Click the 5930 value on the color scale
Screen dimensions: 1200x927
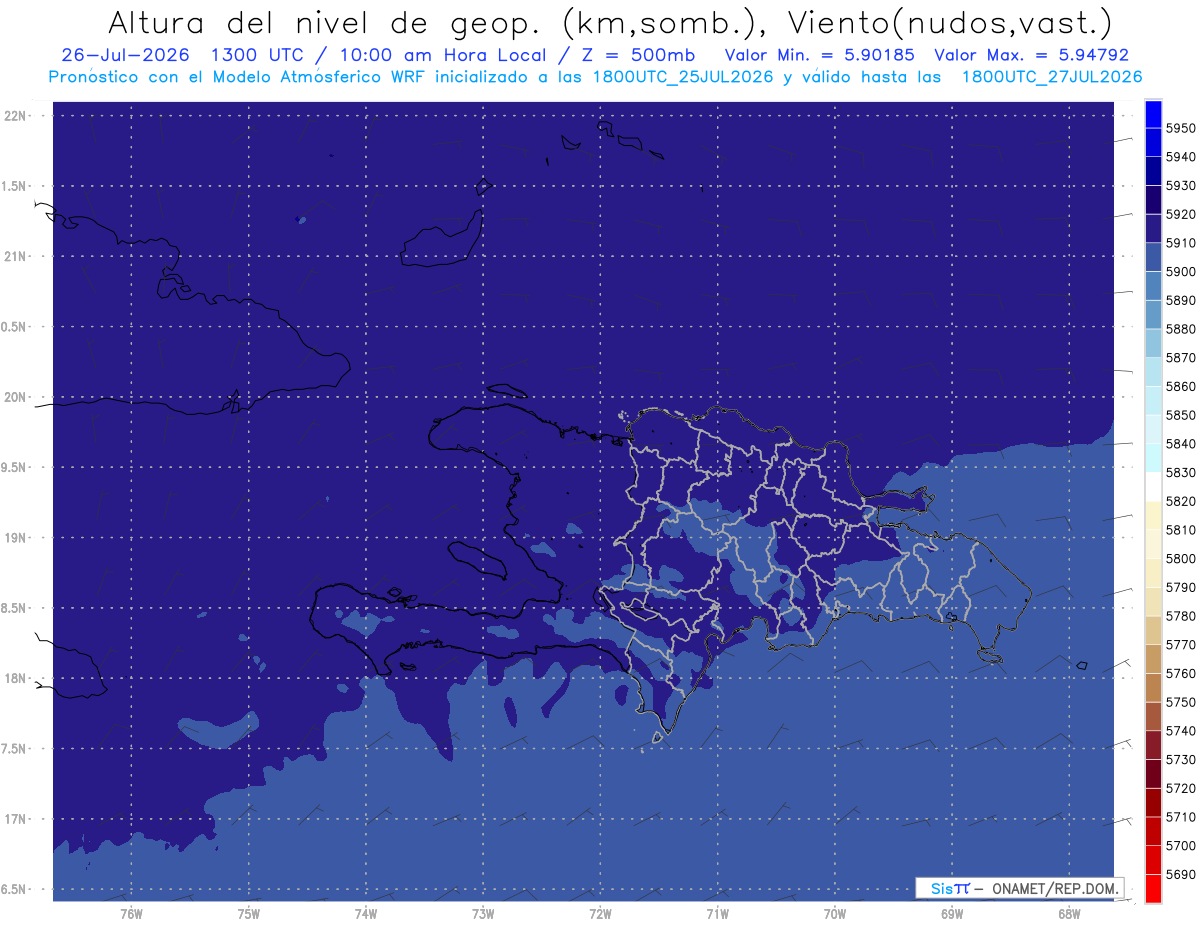[1180, 186]
